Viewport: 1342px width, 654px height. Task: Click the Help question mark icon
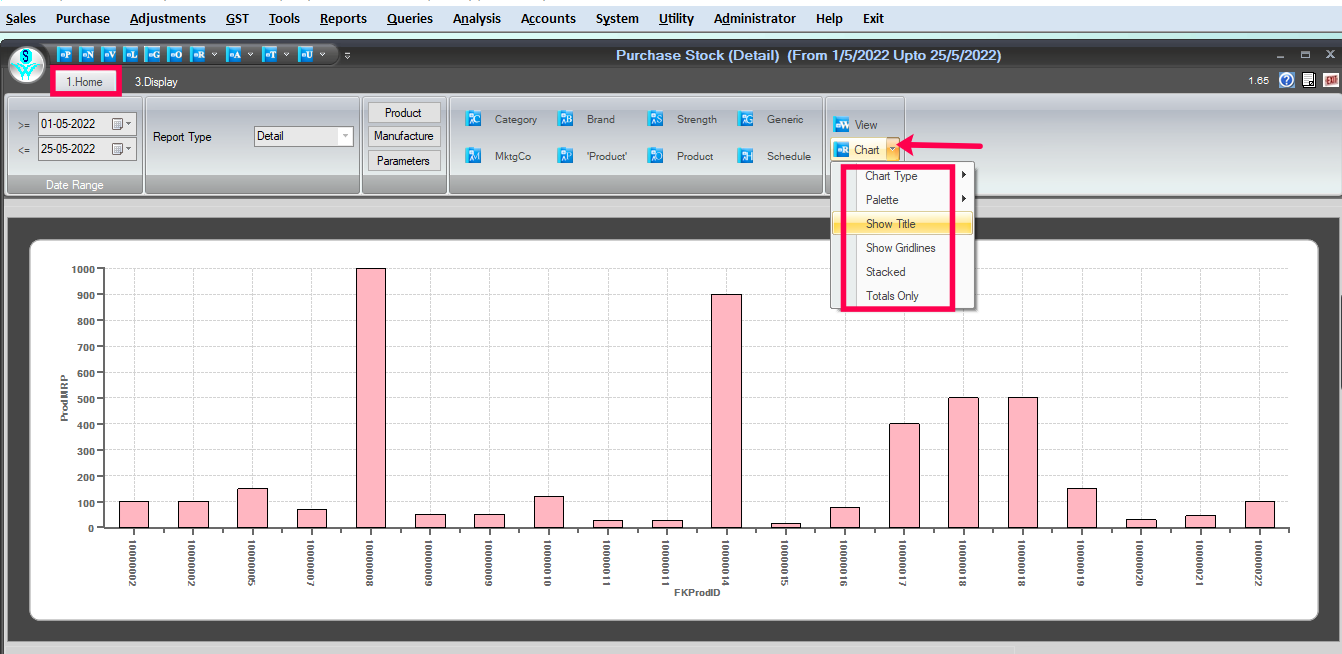click(1287, 80)
